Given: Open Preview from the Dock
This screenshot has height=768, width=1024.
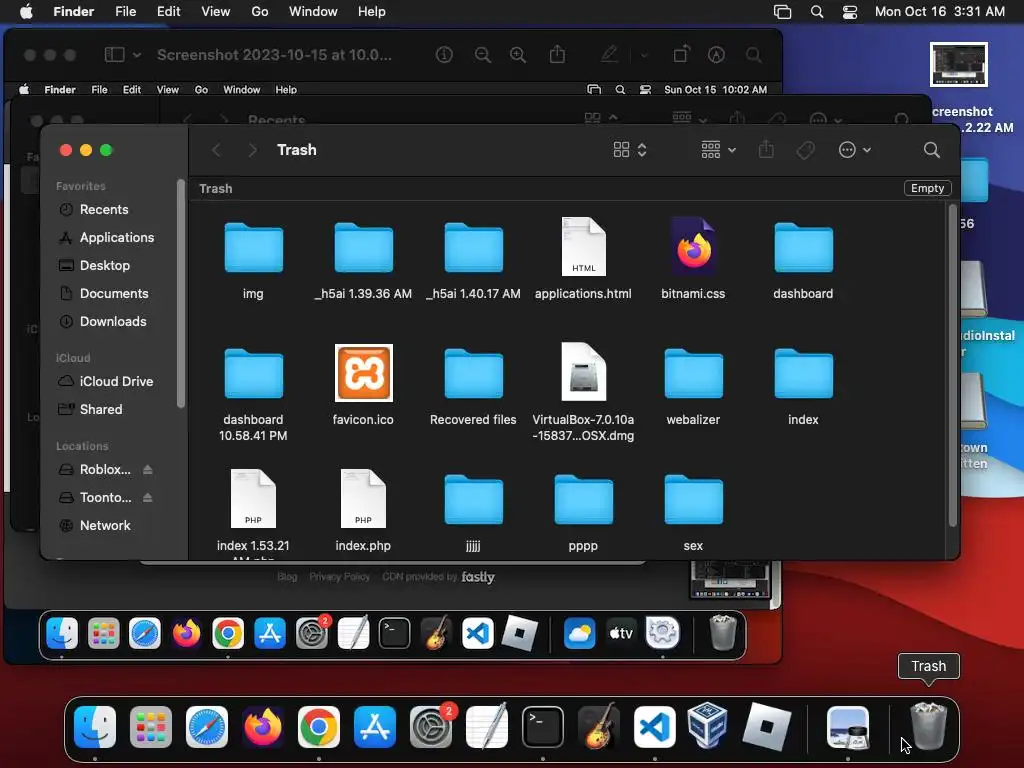Looking at the screenshot, I should pyautogui.click(x=848, y=727).
